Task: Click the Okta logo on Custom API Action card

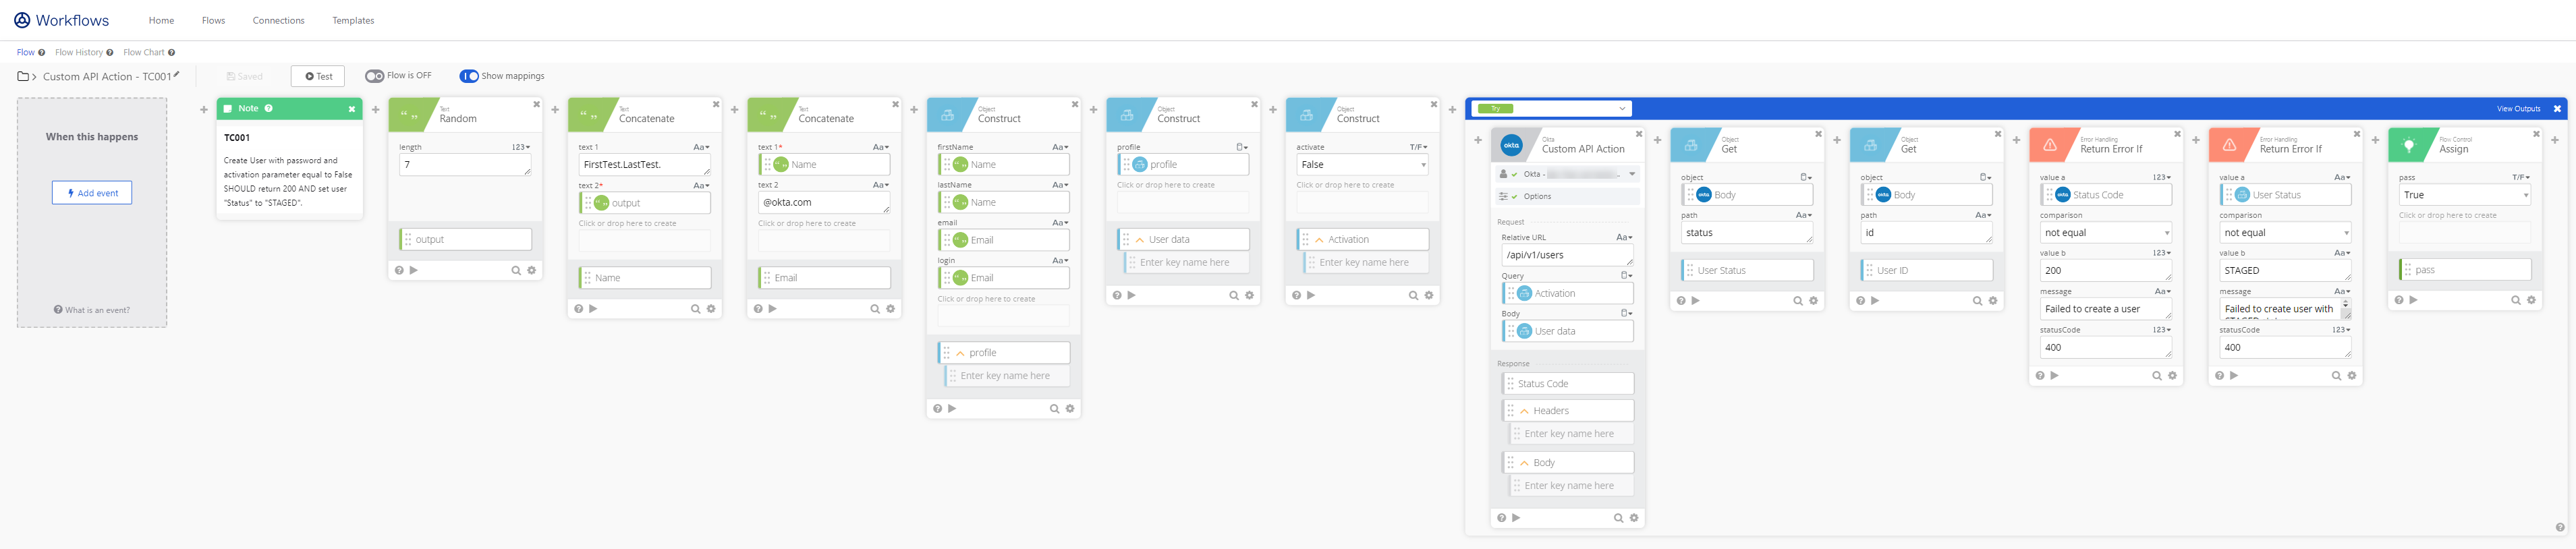Action: pos(1511,145)
